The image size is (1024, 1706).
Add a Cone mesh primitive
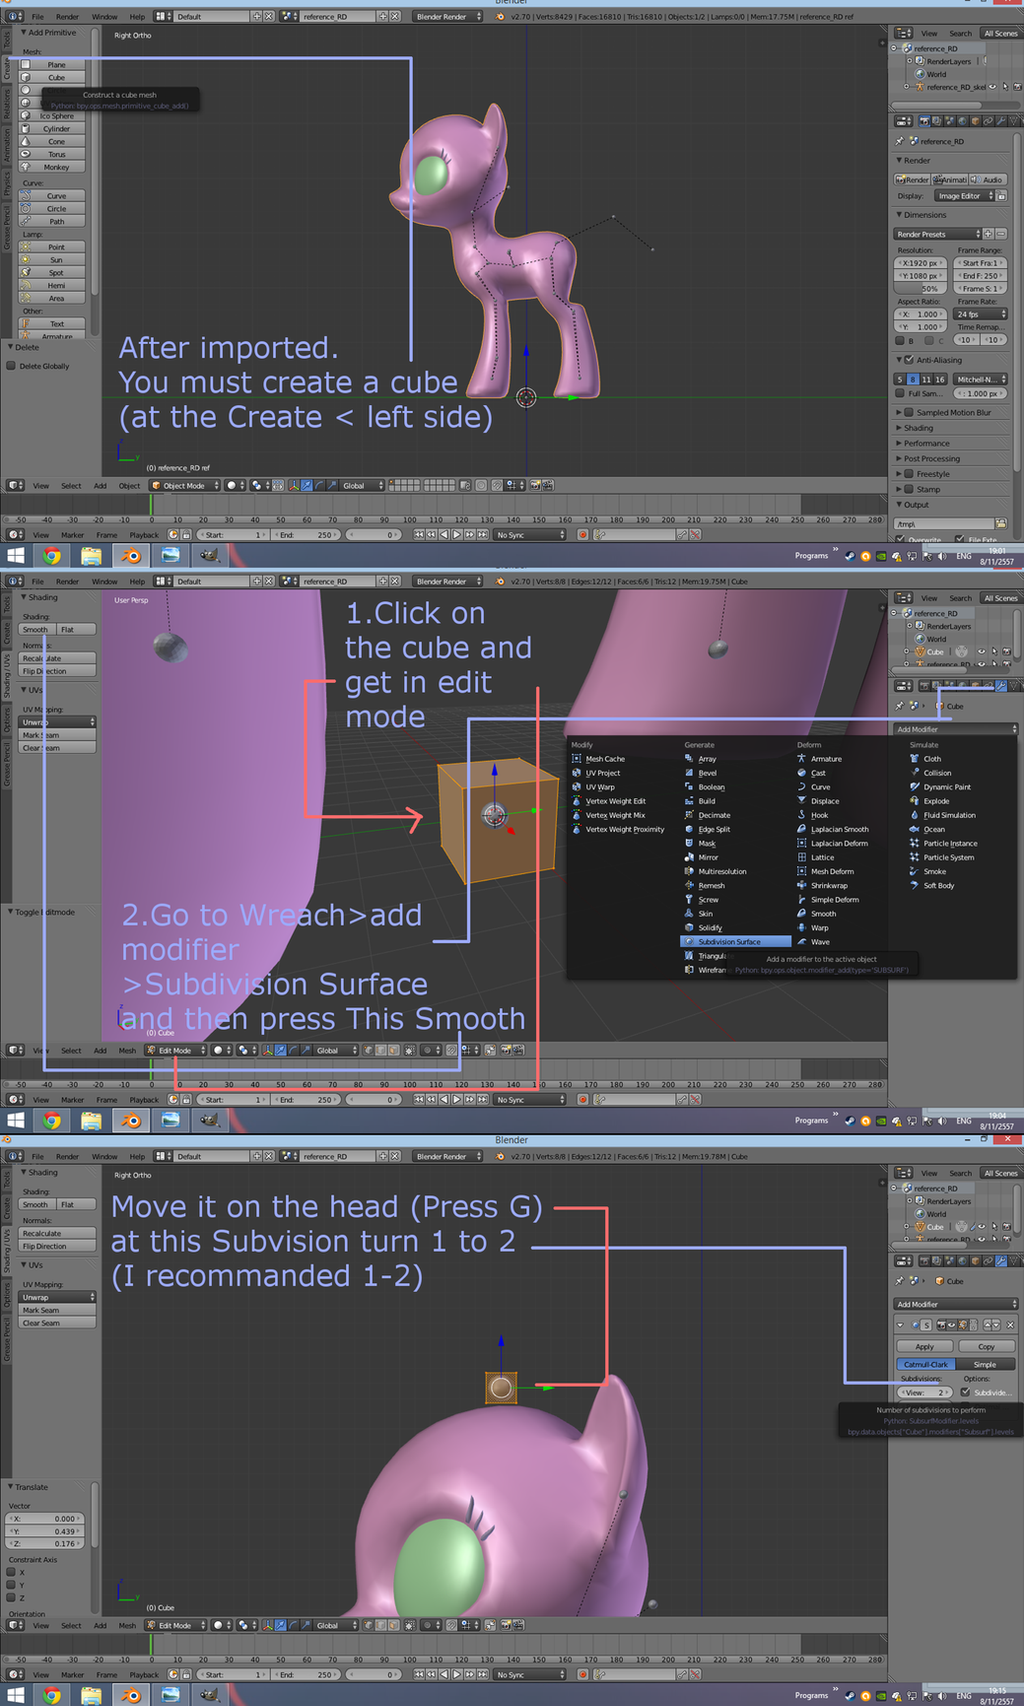click(x=53, y=142)
